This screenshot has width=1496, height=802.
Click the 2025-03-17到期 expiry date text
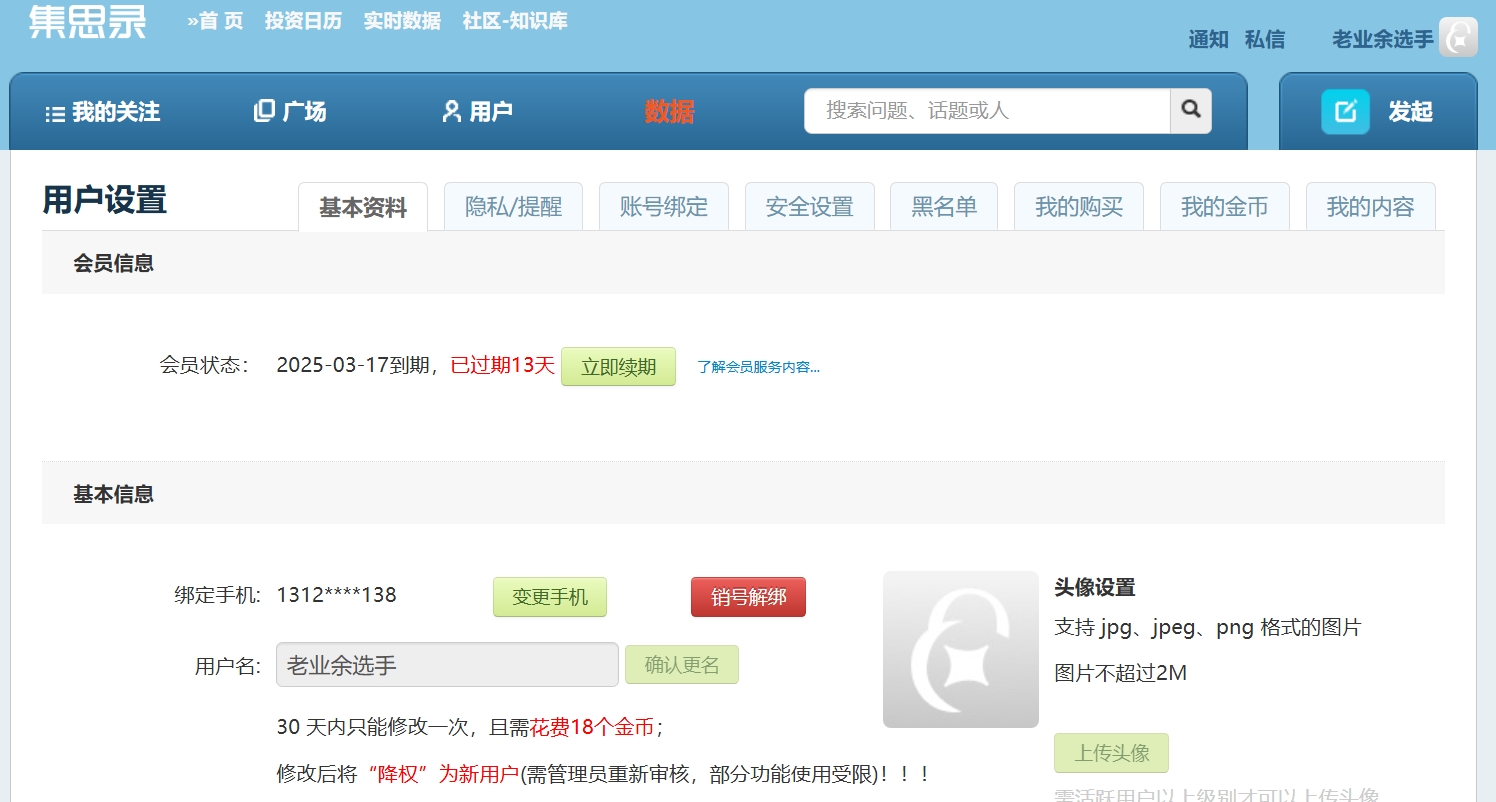[x=351, y=365]
